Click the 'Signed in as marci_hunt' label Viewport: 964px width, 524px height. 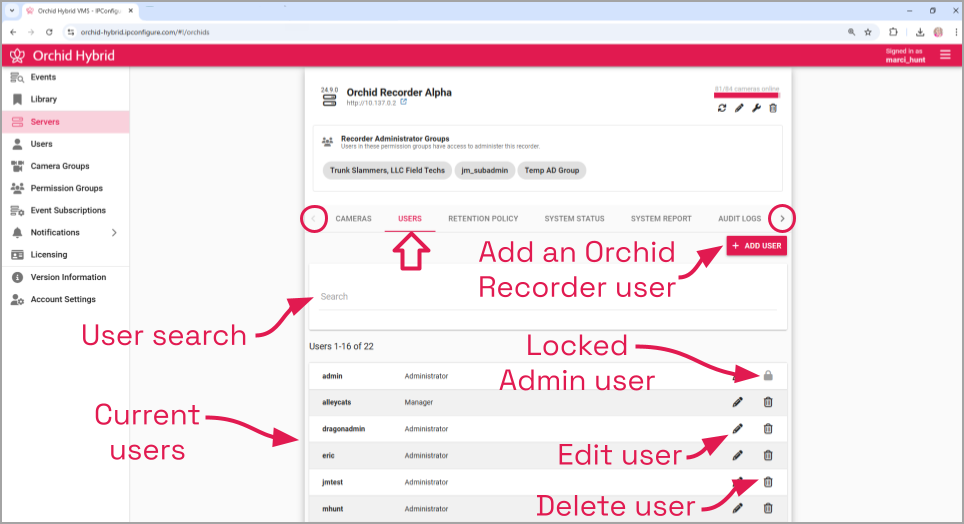(905, 55)
